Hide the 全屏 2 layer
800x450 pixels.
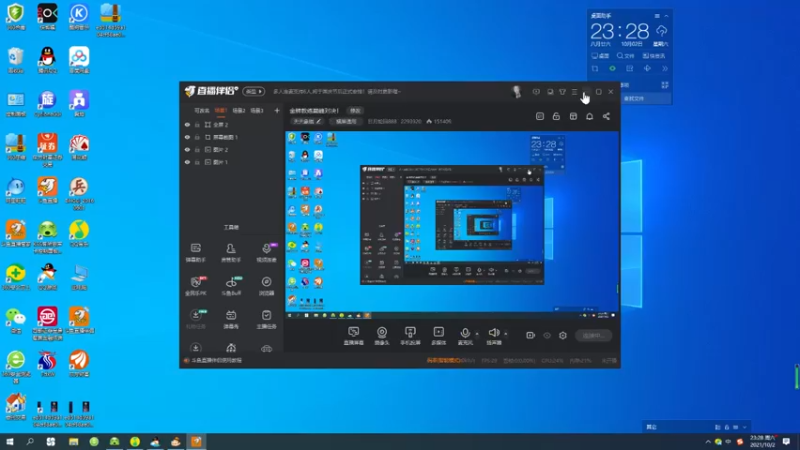click(x=187, y=124)
